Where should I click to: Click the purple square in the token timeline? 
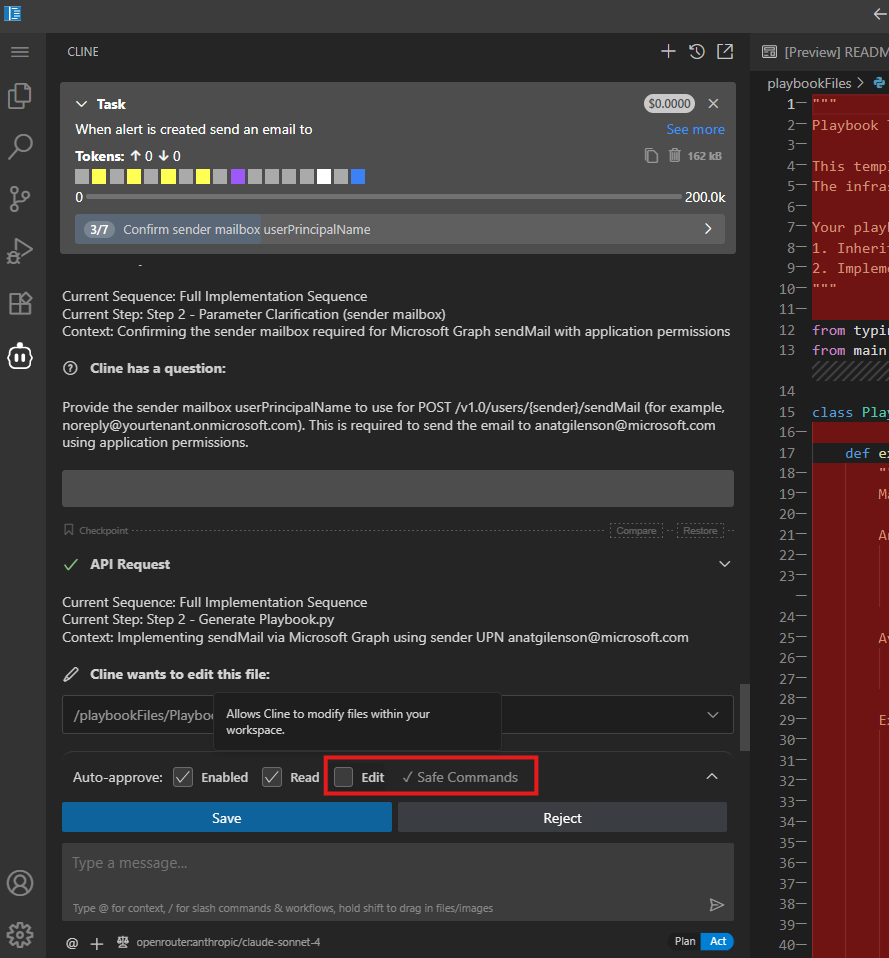tap(238, 177)
